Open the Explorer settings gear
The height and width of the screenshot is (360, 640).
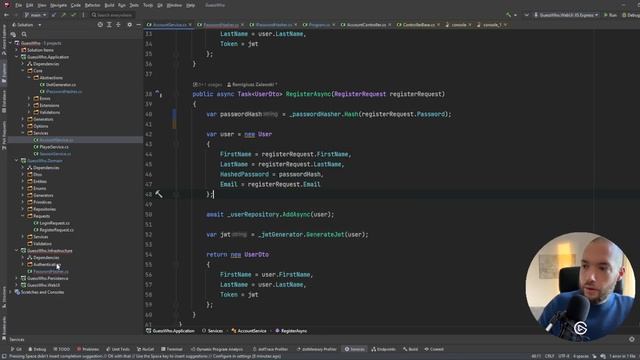click(129, 25)
